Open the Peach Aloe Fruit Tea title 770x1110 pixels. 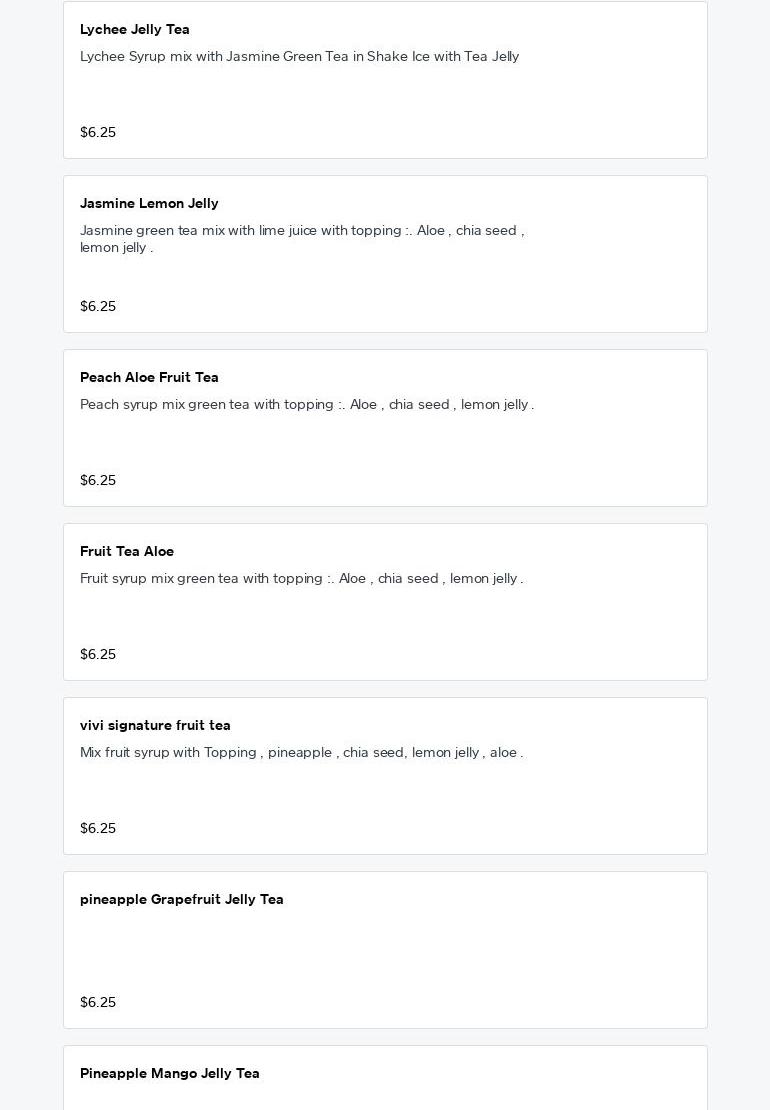(149, 378)
